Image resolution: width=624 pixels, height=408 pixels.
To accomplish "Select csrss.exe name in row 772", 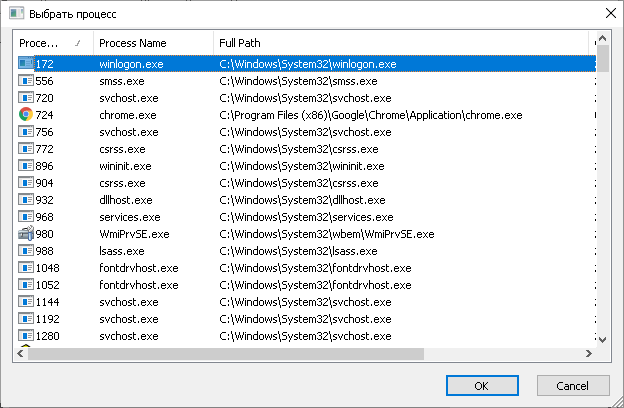I will (x=122, y=149).
